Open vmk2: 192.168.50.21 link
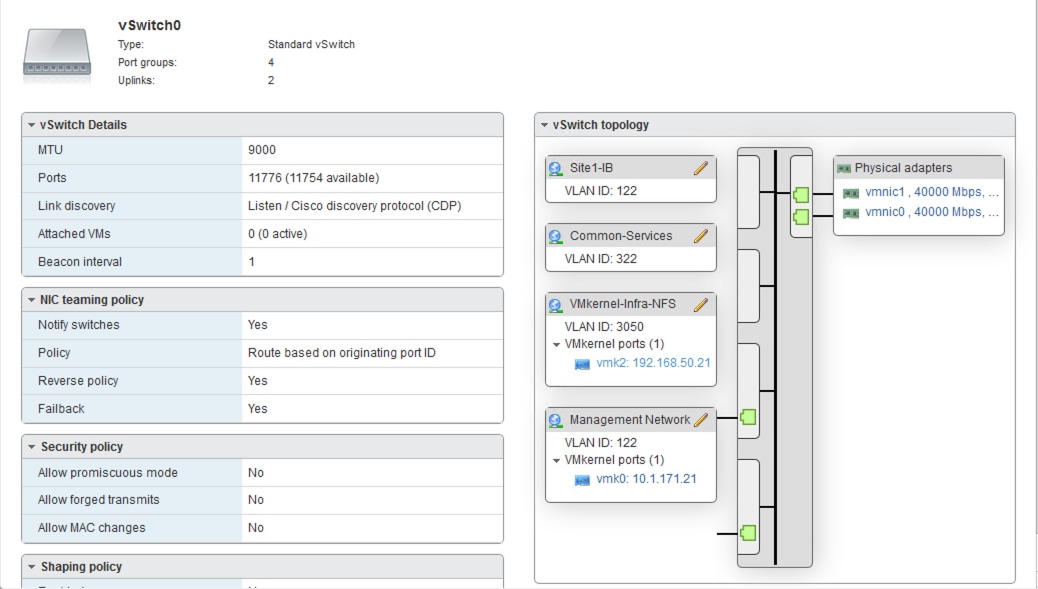Screen dimensions: 1038x589 click(653, 363)
